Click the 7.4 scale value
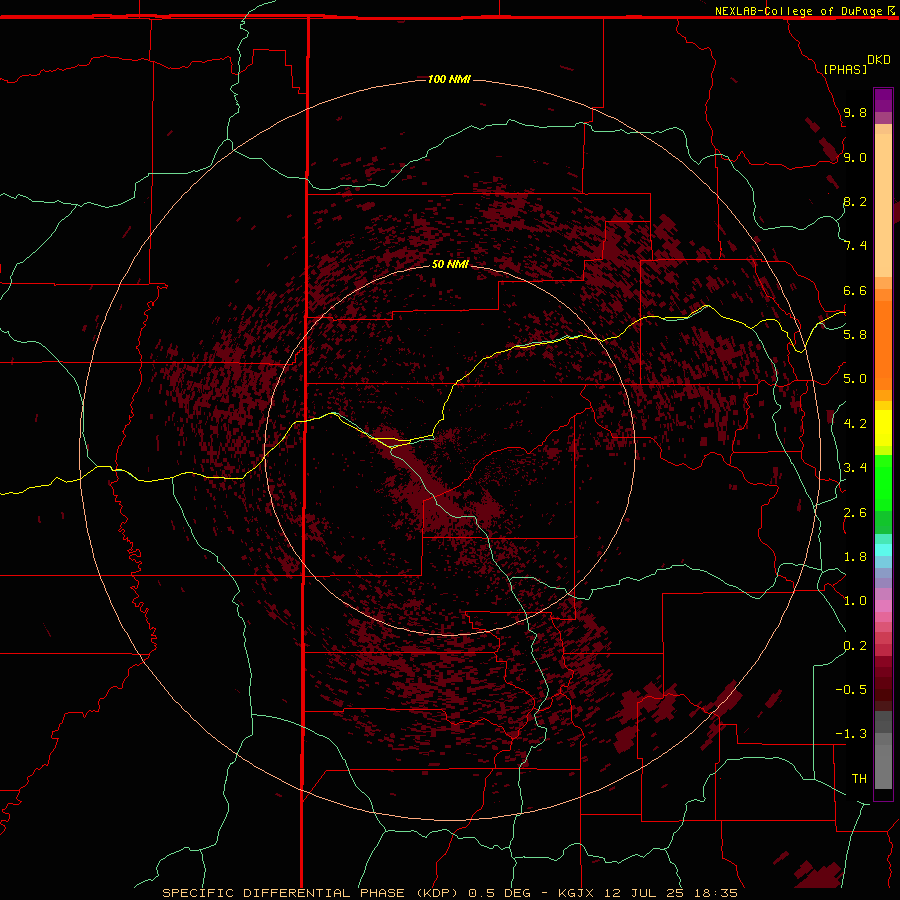This screenshot has width=900, height=900. [x=855, y=246]
